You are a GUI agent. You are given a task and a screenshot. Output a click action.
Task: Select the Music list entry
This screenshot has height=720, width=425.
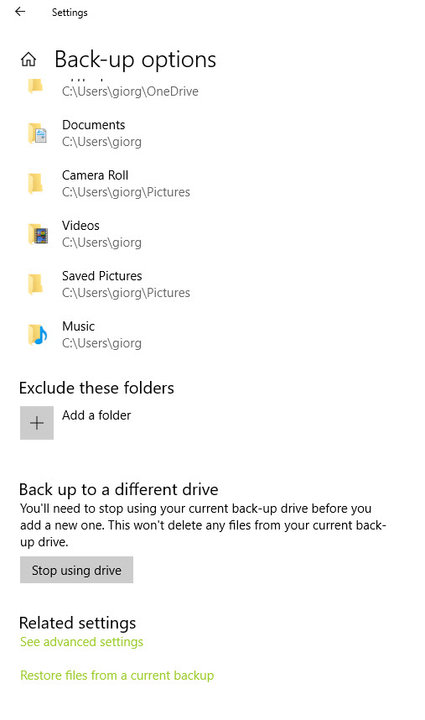tap(110, 334)
